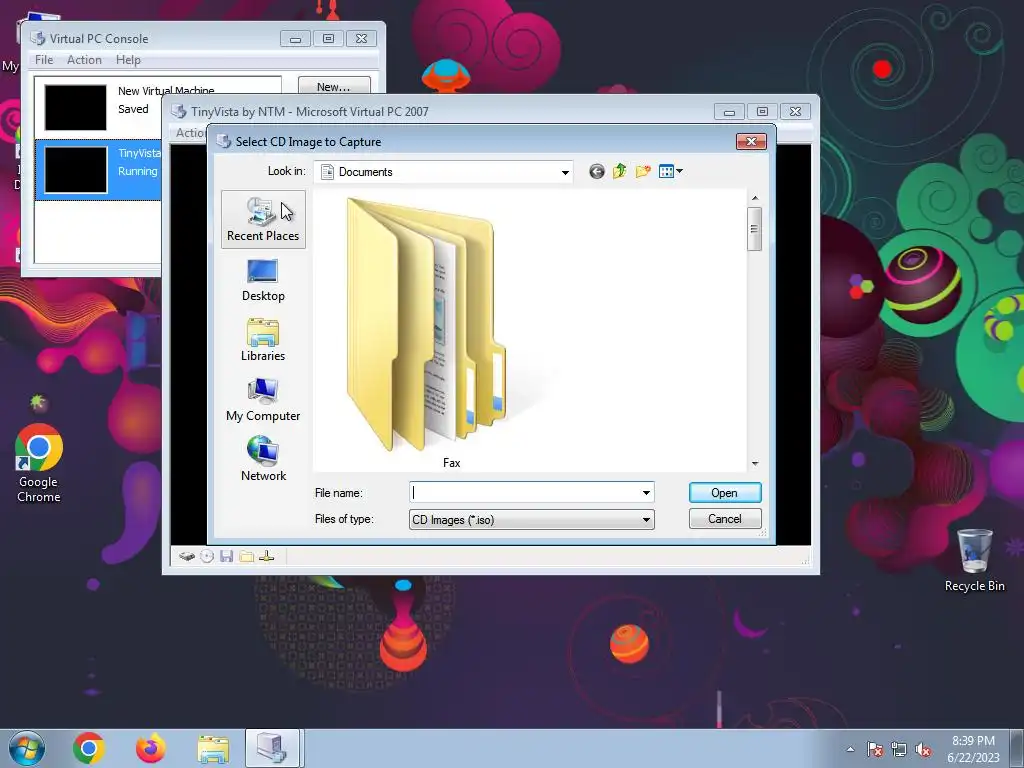The image size is (1024, 768).
Task: Open File menu in Virtual PC Console
Action: click(x=44, y=60)
